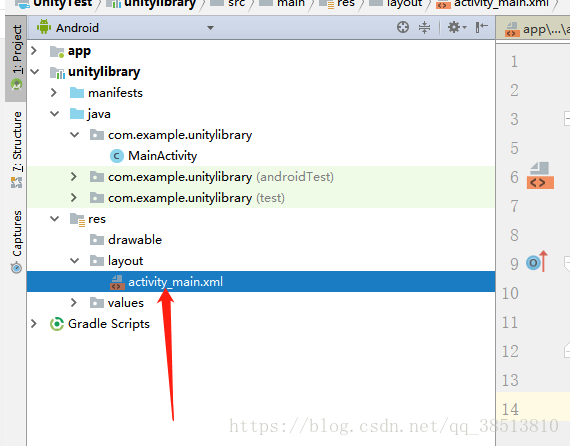Click the layout breadcrumb
570x446 pixels.
[x=396, y=4]
